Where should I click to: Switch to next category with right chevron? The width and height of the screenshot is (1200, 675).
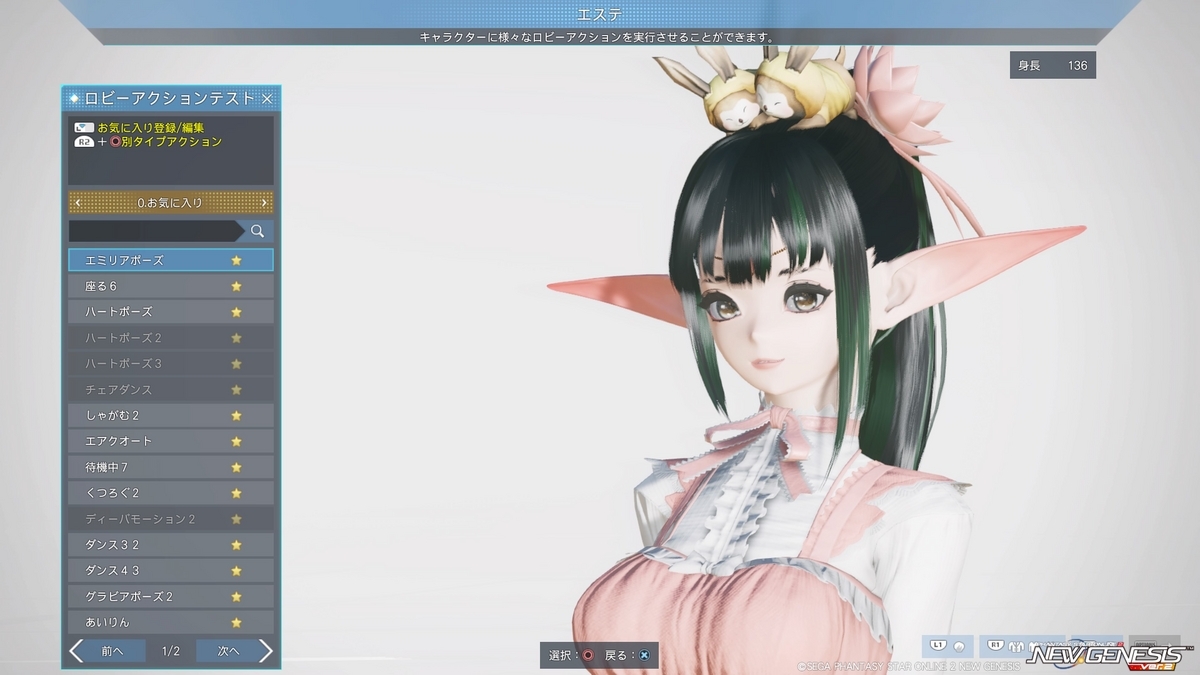(264, 203)
